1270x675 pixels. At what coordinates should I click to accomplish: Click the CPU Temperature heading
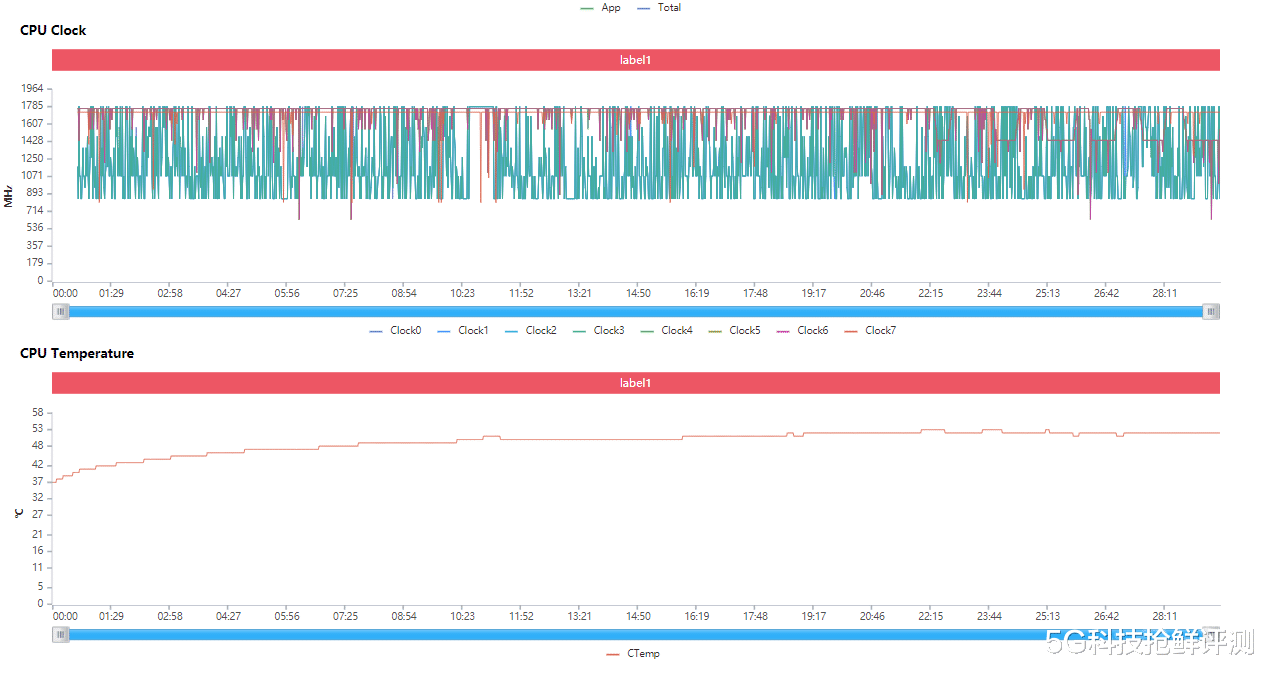[x=77, y=353]
